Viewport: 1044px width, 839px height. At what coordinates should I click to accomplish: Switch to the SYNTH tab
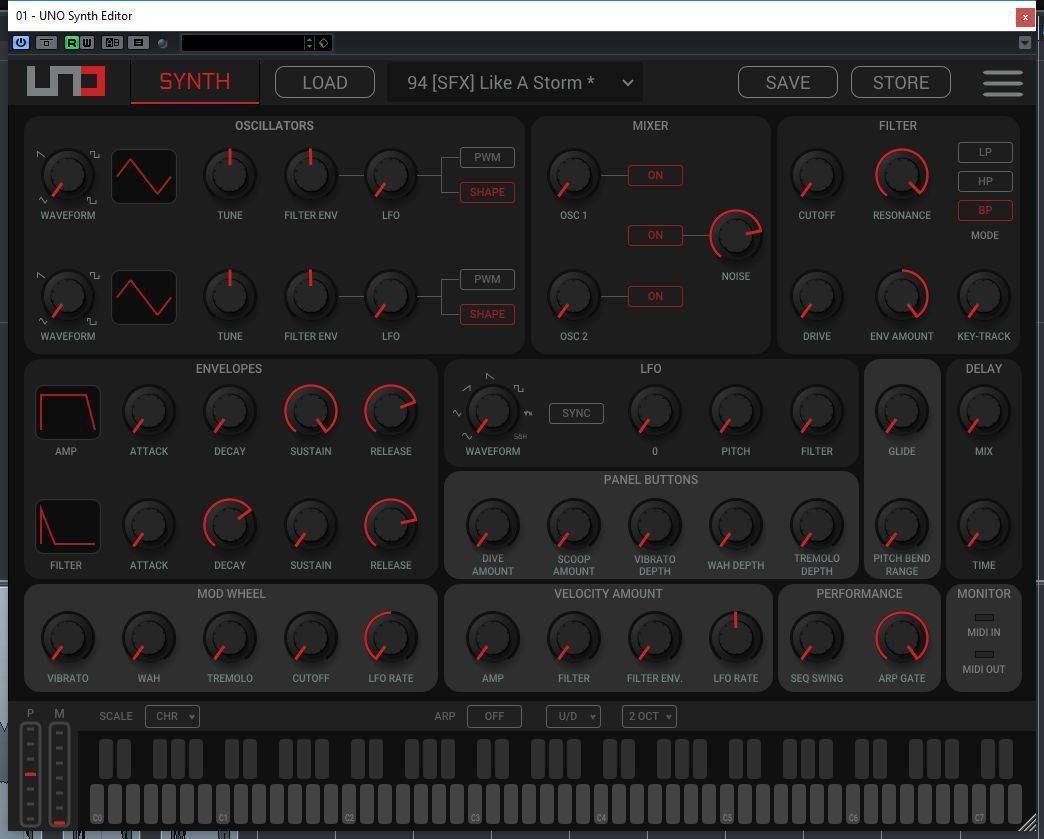(194, 82)
